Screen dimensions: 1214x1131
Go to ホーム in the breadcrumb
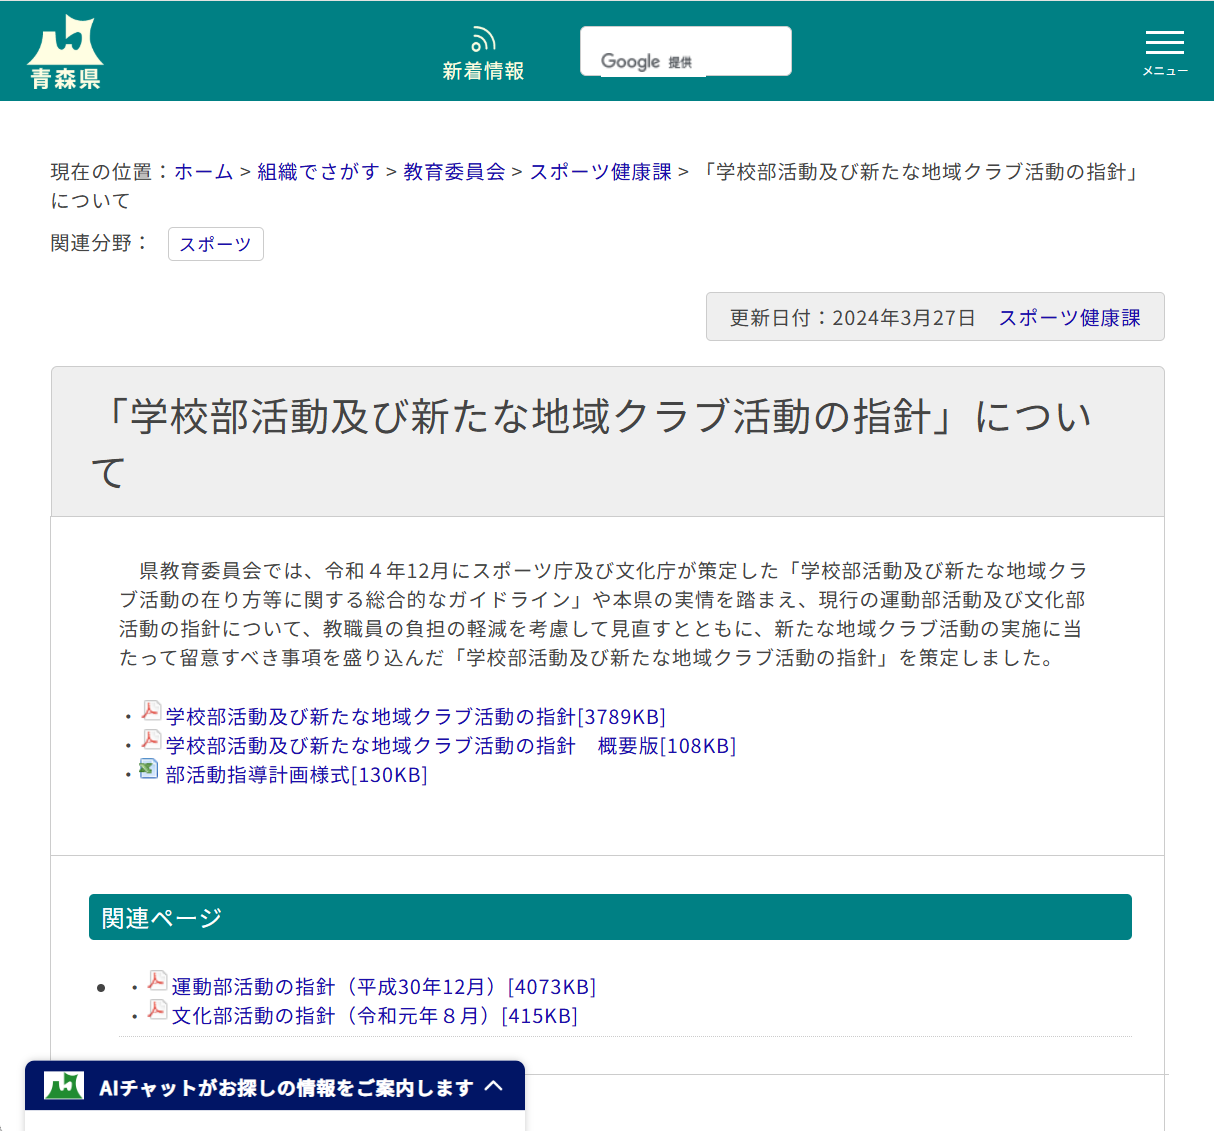click(203, 171)
